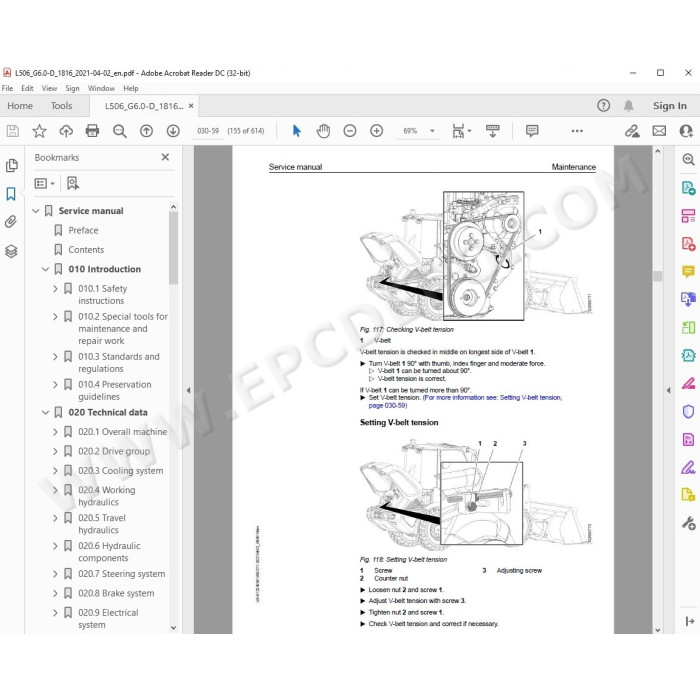Add a comment with speech bubble icon

click(532, 131)
